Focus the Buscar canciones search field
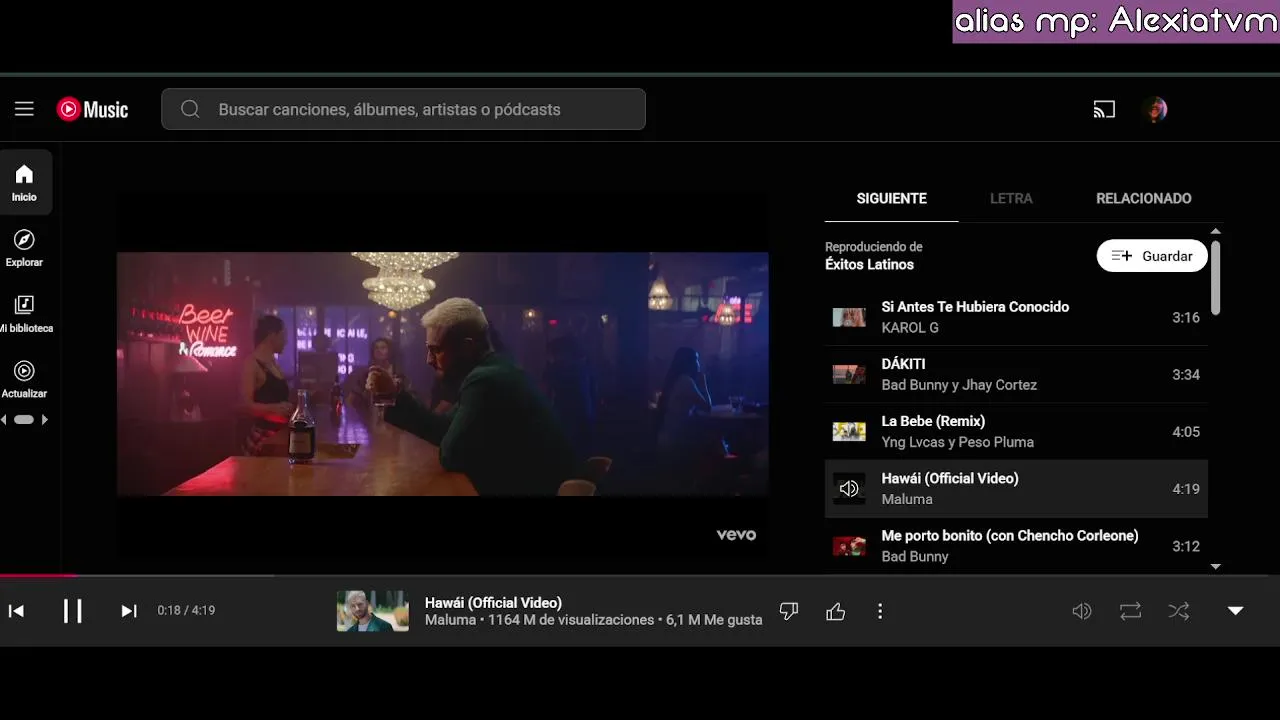This screenshot has height=720, width=1280. [x=403, y=109]
